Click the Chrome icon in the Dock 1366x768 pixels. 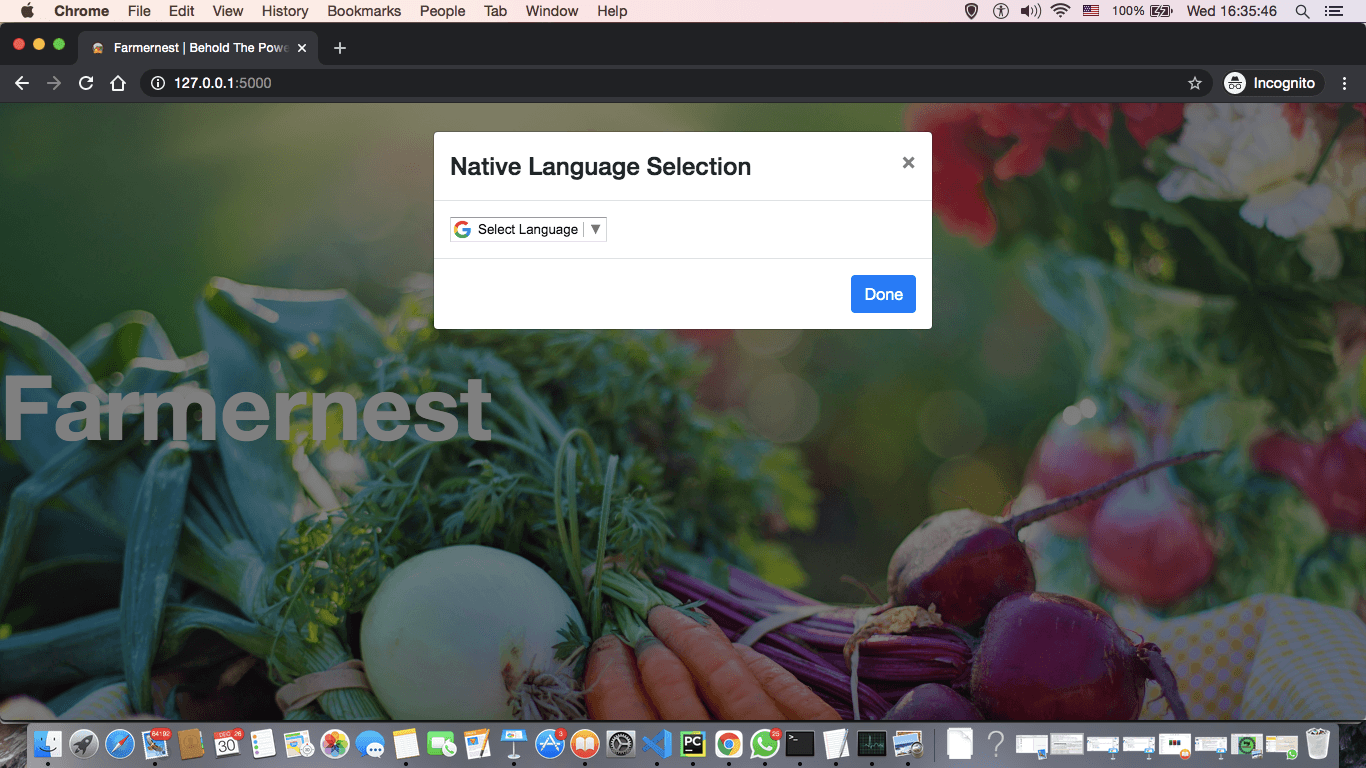(x=728, y=743)
